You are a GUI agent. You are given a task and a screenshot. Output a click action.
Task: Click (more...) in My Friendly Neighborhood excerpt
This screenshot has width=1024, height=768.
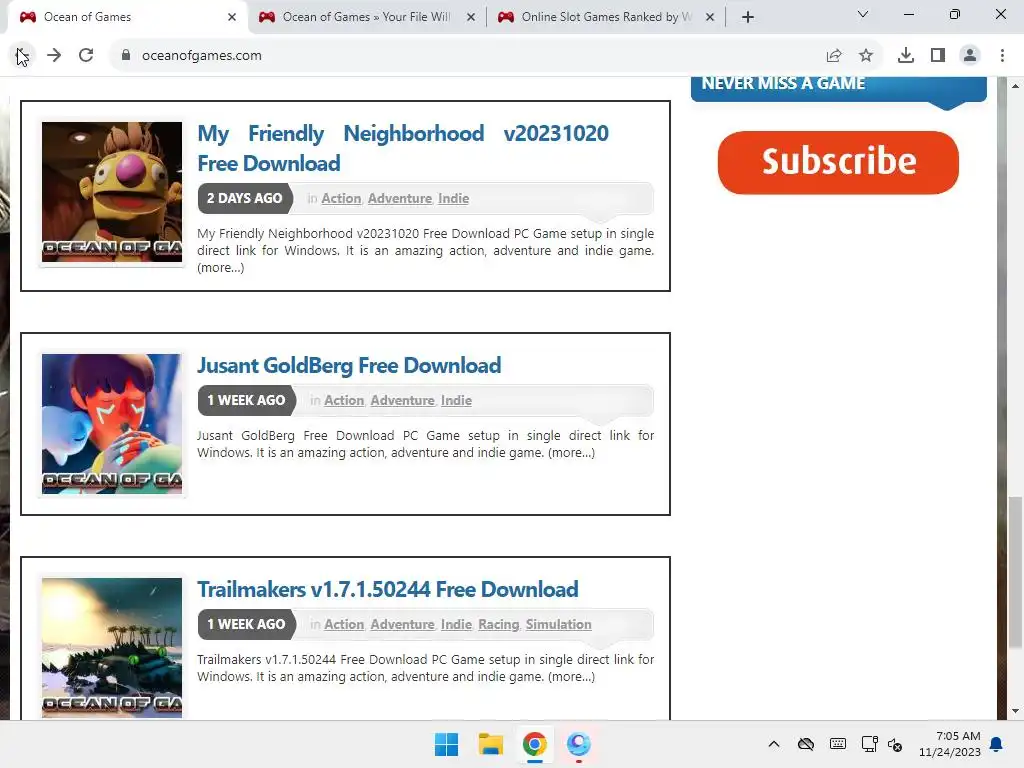(x=221, y=268)
